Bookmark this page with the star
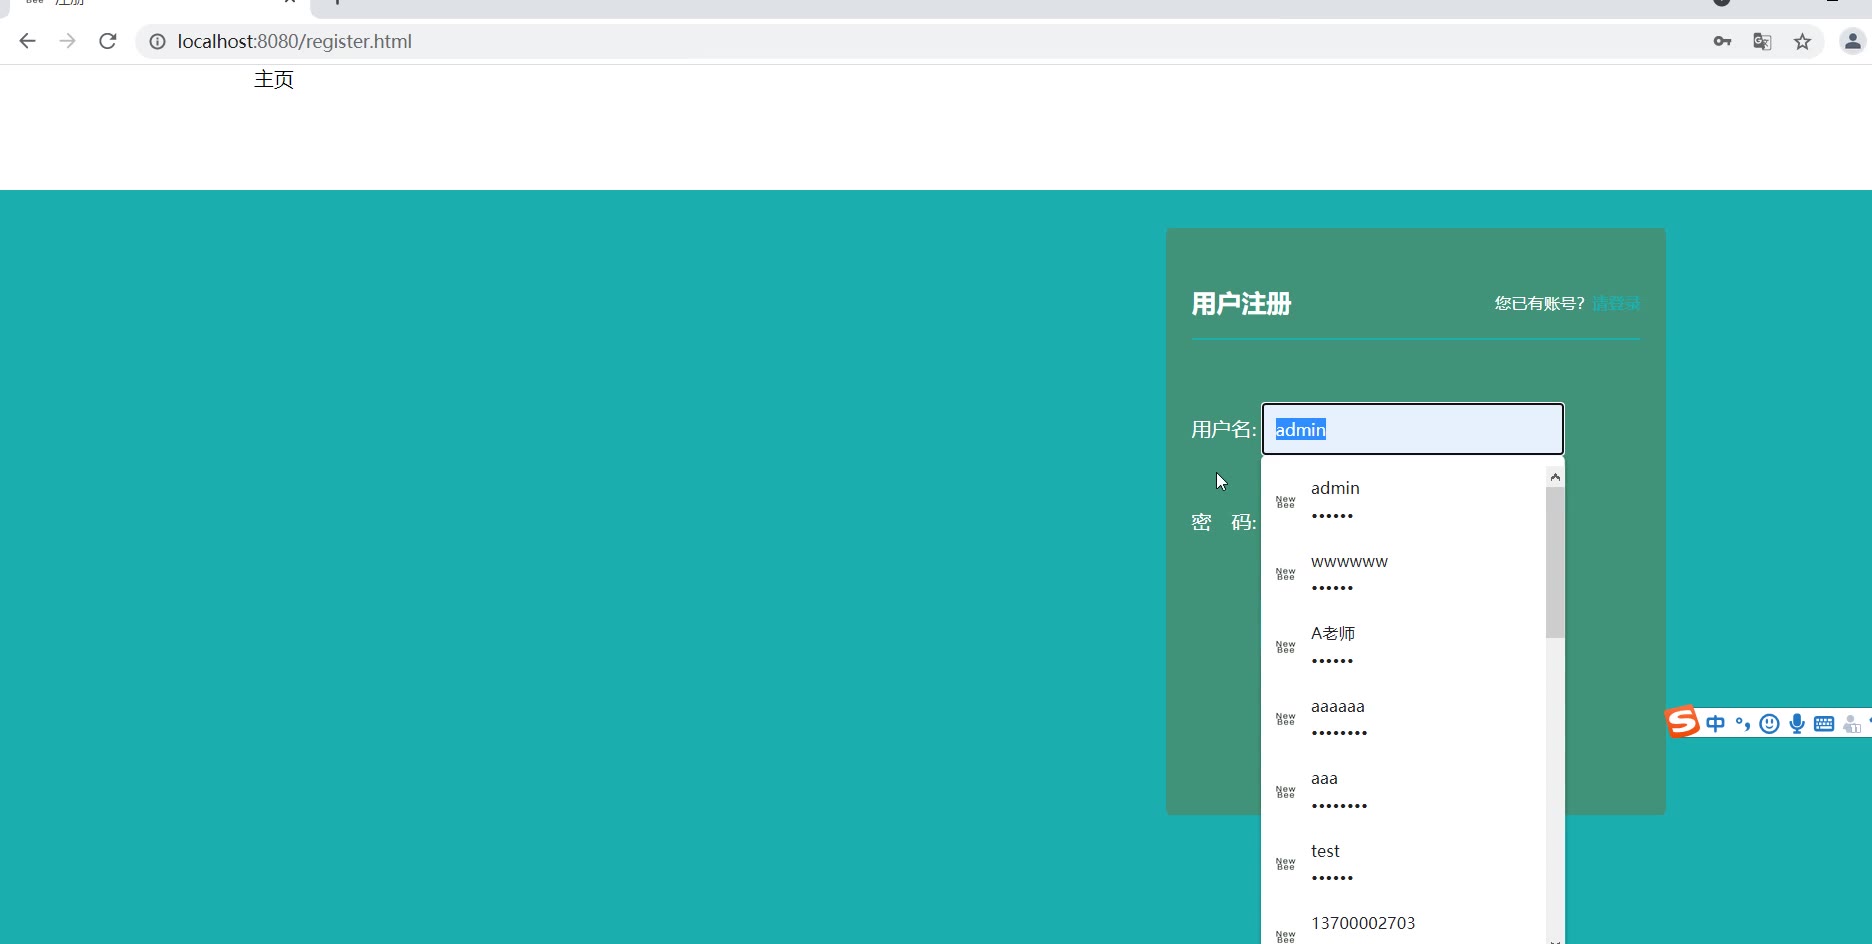Screen dimensions: 1872x944 [x=1802, y=41]
